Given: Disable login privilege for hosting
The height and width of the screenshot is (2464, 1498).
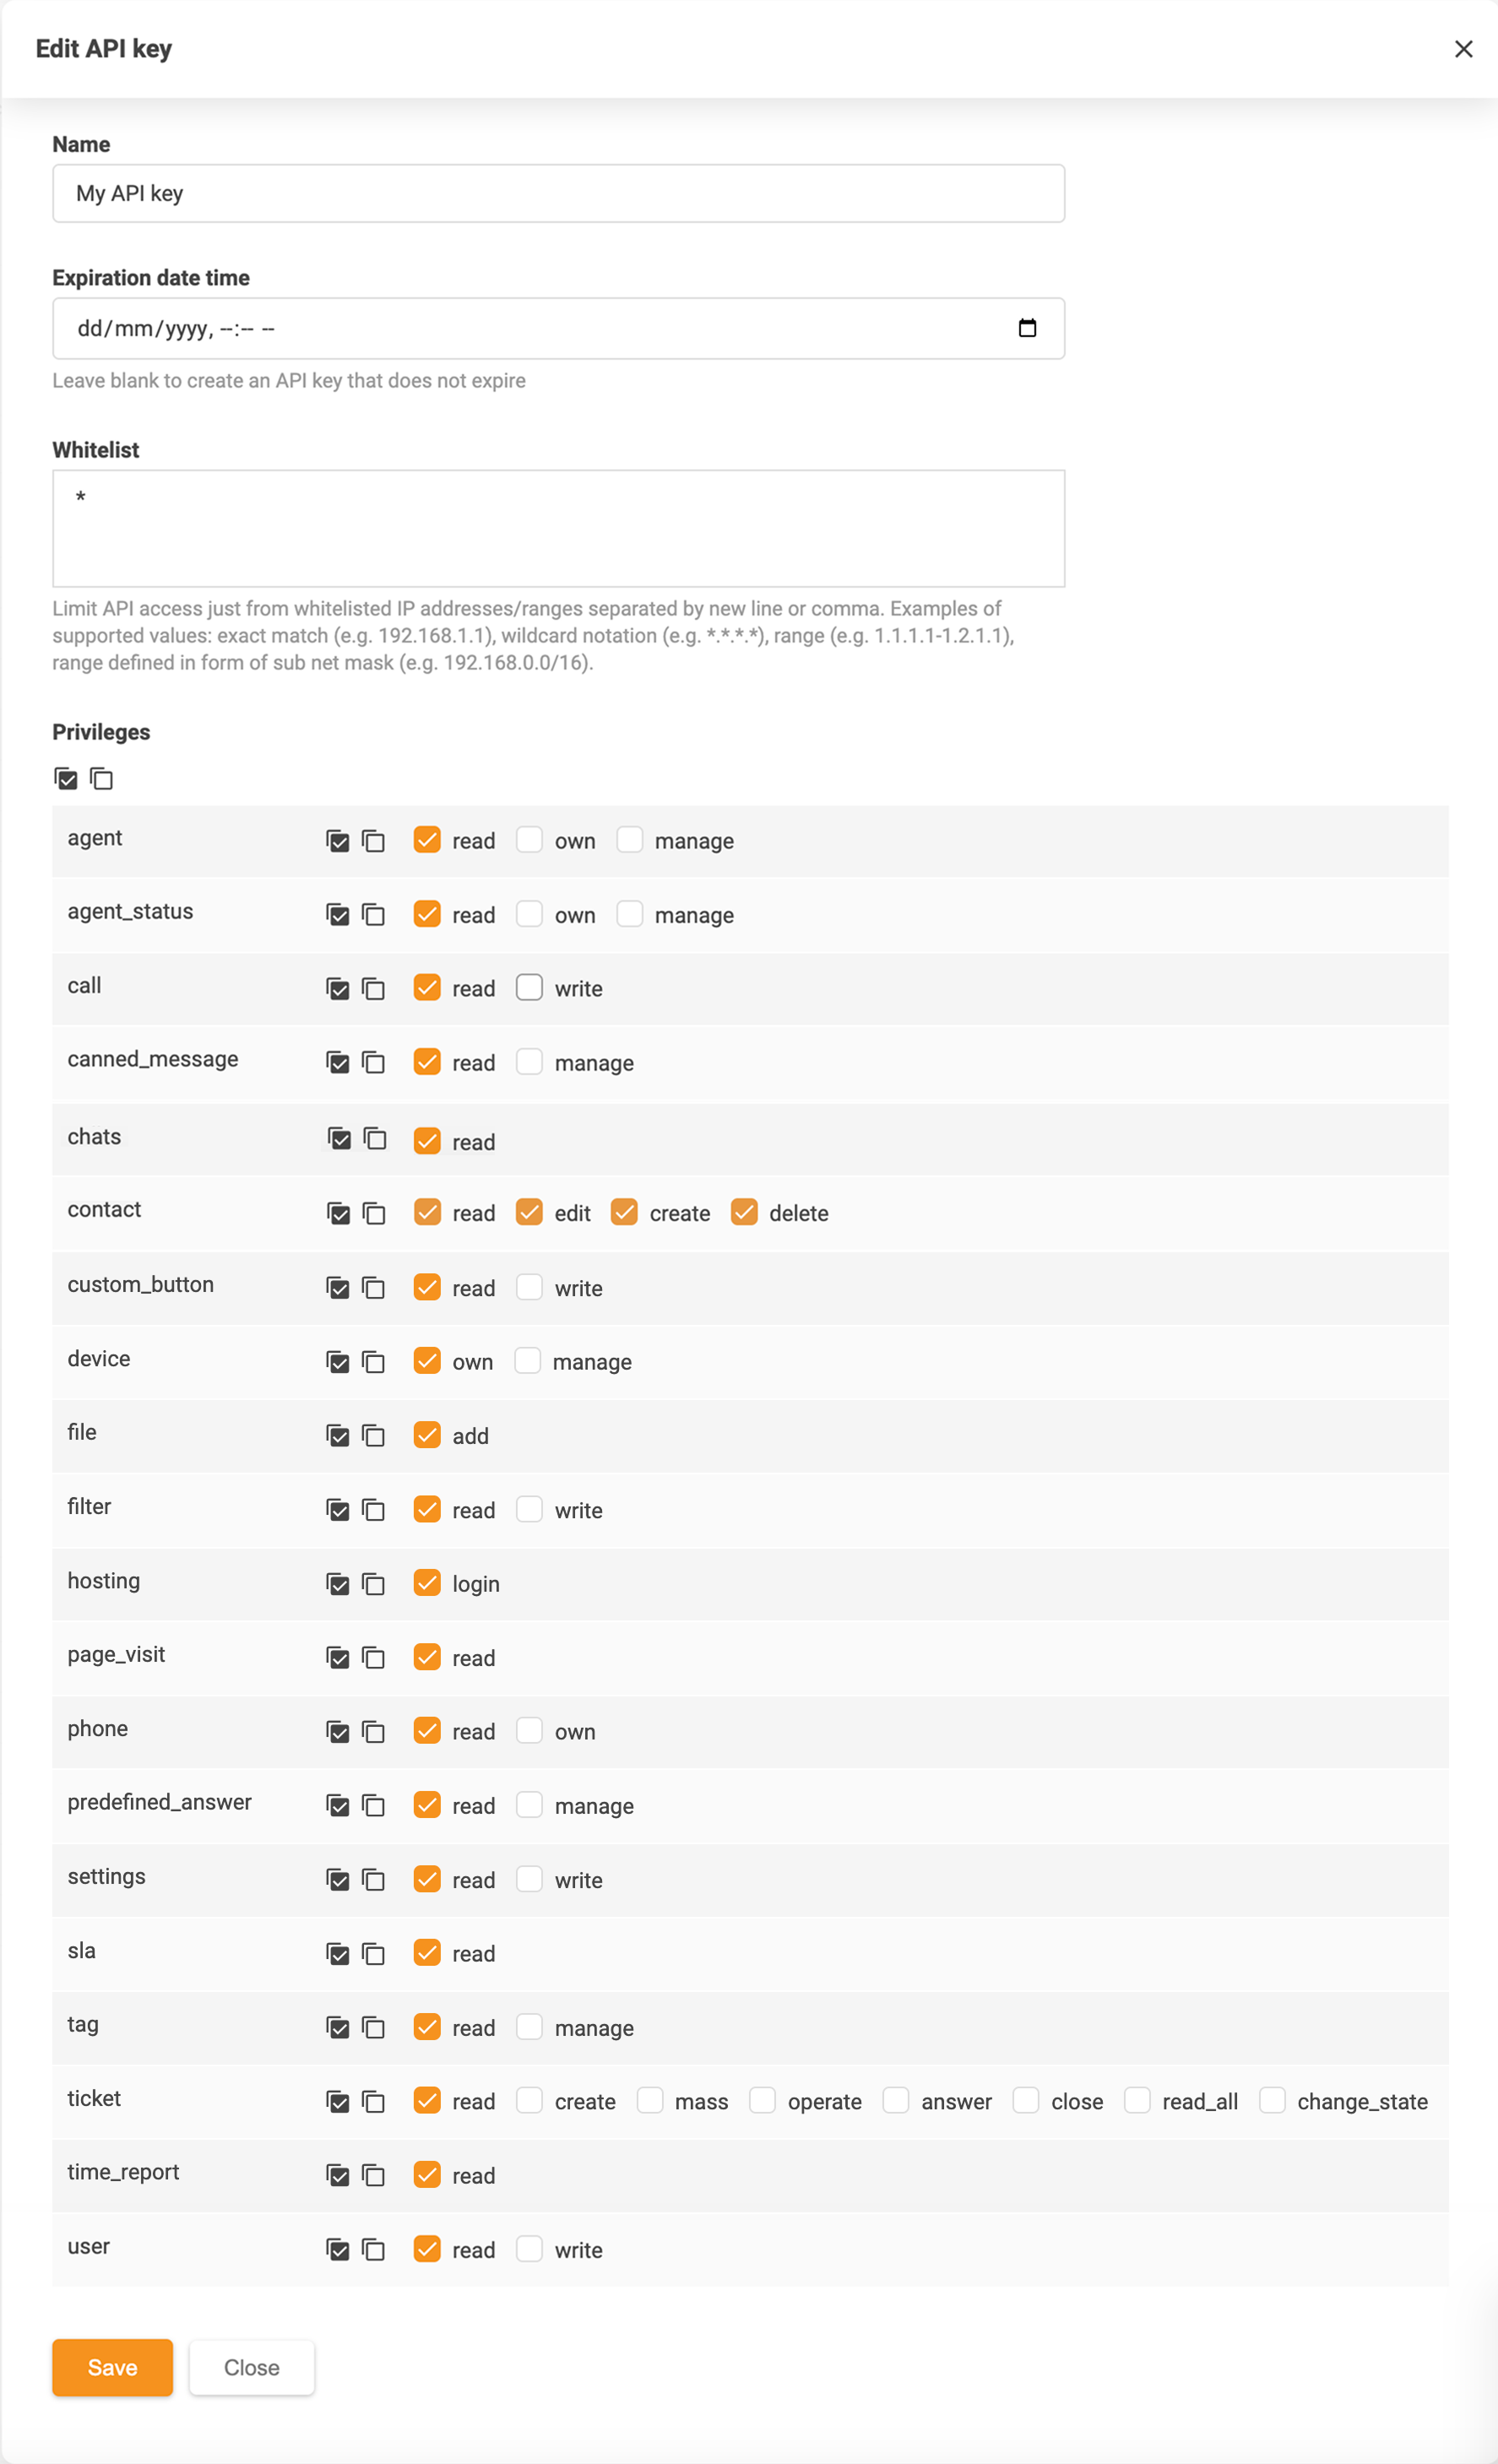Looking at the screenshot, I should [427, 1583].
